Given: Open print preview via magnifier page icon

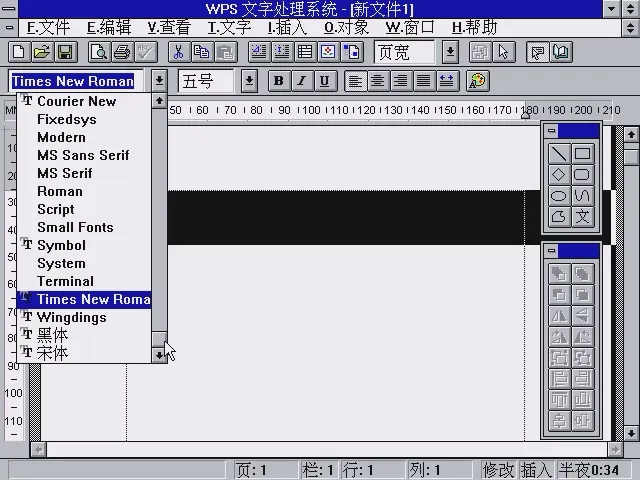Looking at the screenshot, I should tap(99, 52).
